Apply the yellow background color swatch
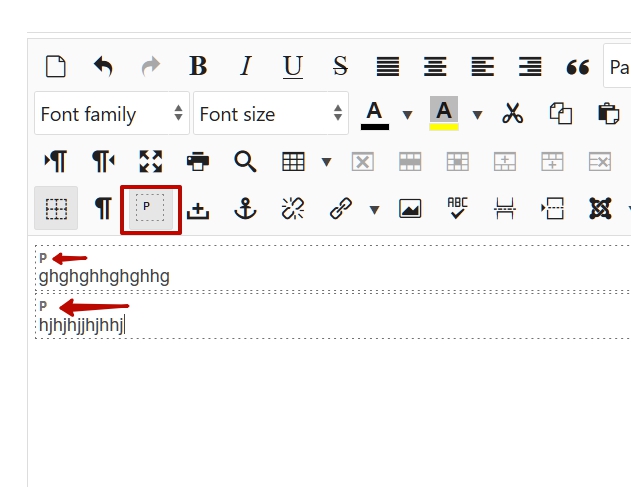 click(444, 114)
